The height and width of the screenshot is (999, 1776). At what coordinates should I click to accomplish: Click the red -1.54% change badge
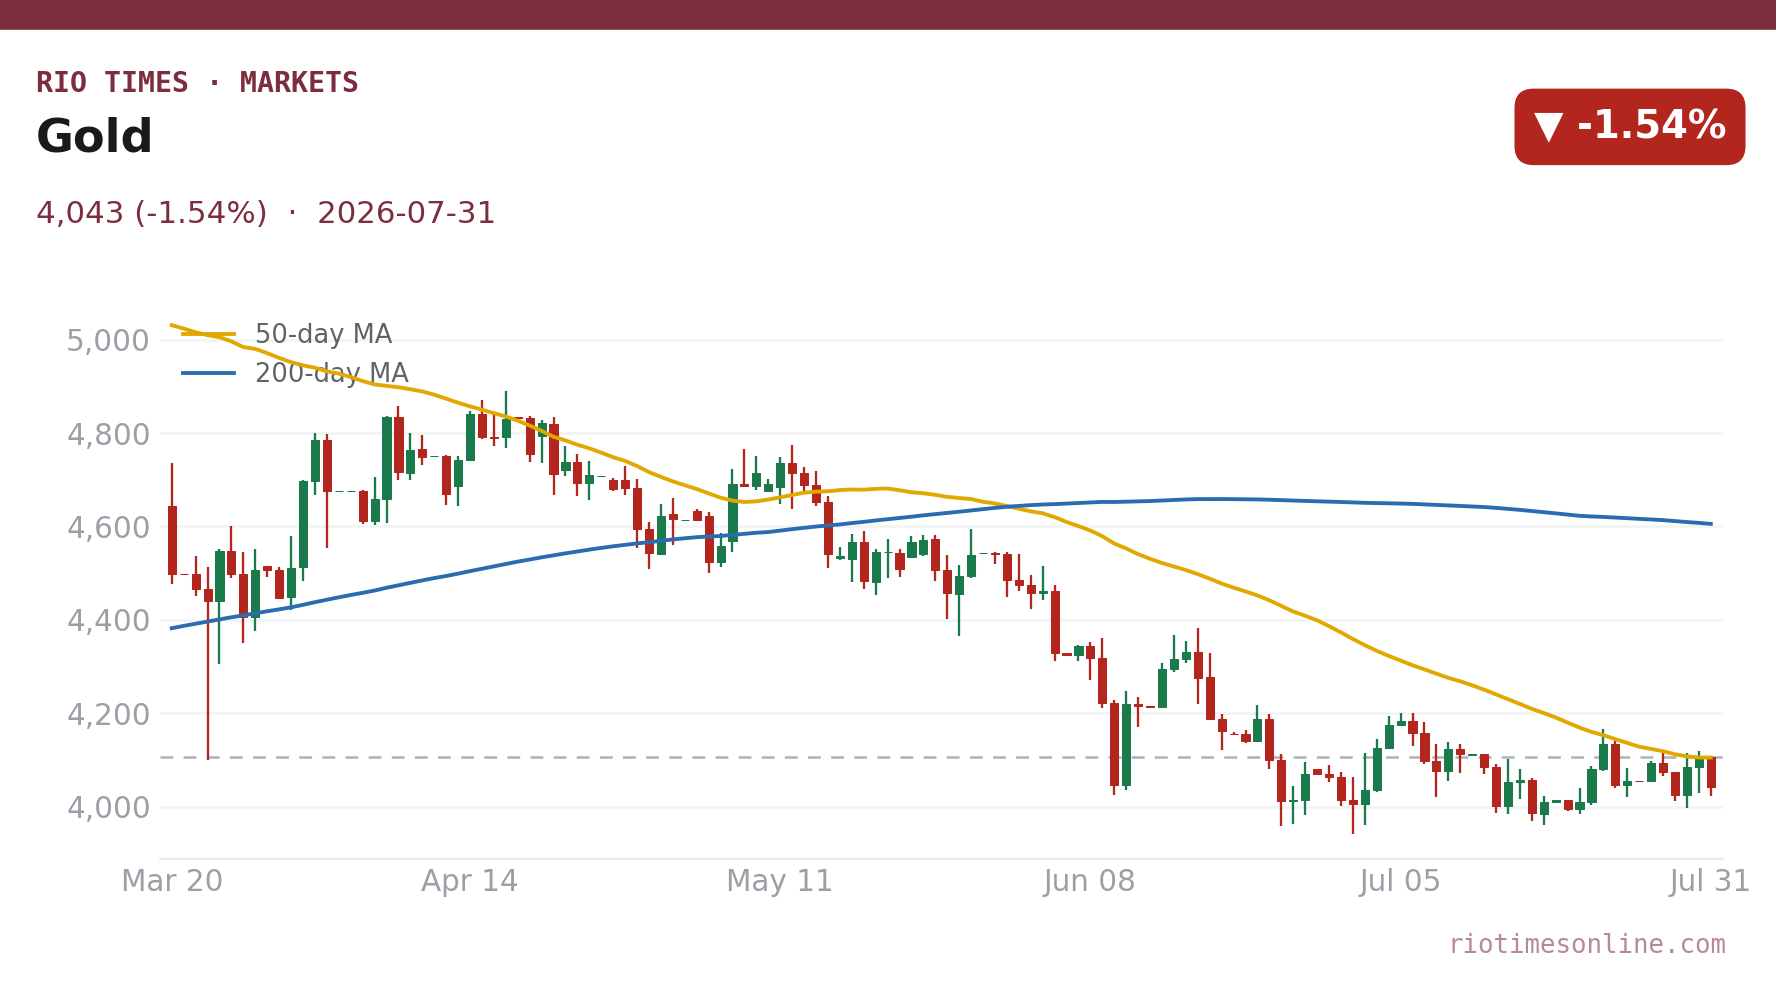1629,127
